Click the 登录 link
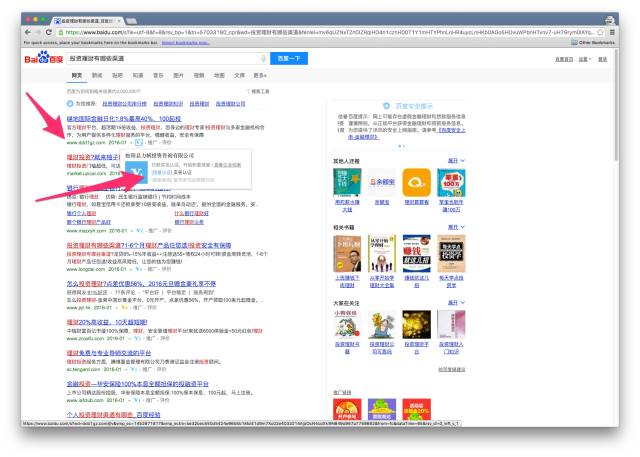 (602, 59)
